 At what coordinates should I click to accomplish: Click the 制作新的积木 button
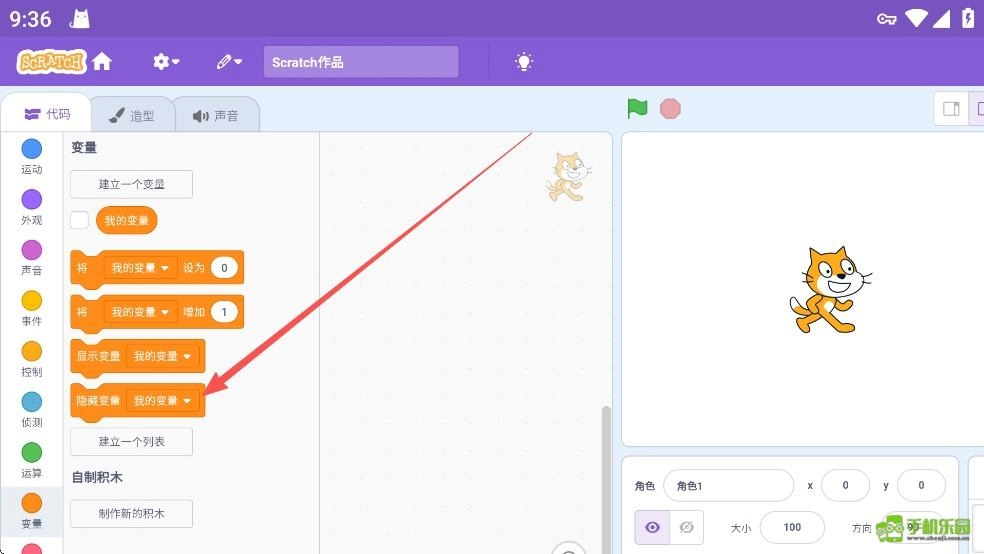(131, 514)
